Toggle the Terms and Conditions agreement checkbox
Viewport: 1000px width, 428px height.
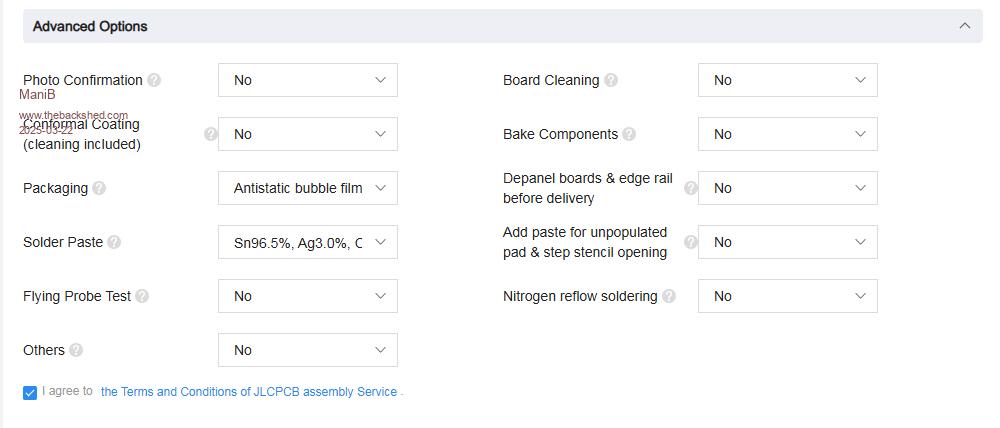click(30, 392)
